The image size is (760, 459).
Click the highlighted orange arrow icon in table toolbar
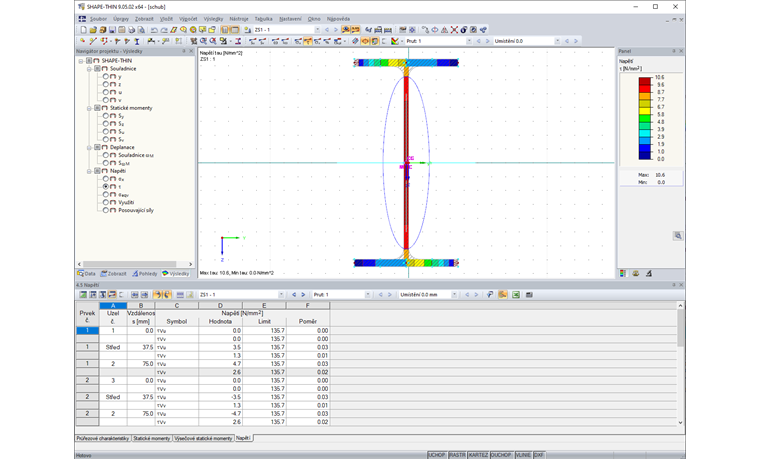pyautogui.click(x=156, y=295)
